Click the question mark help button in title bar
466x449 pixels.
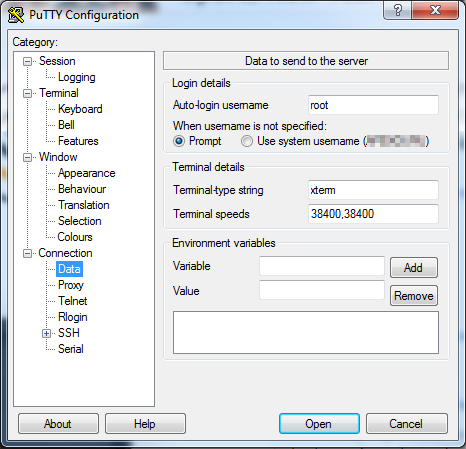tap(397, 10)
